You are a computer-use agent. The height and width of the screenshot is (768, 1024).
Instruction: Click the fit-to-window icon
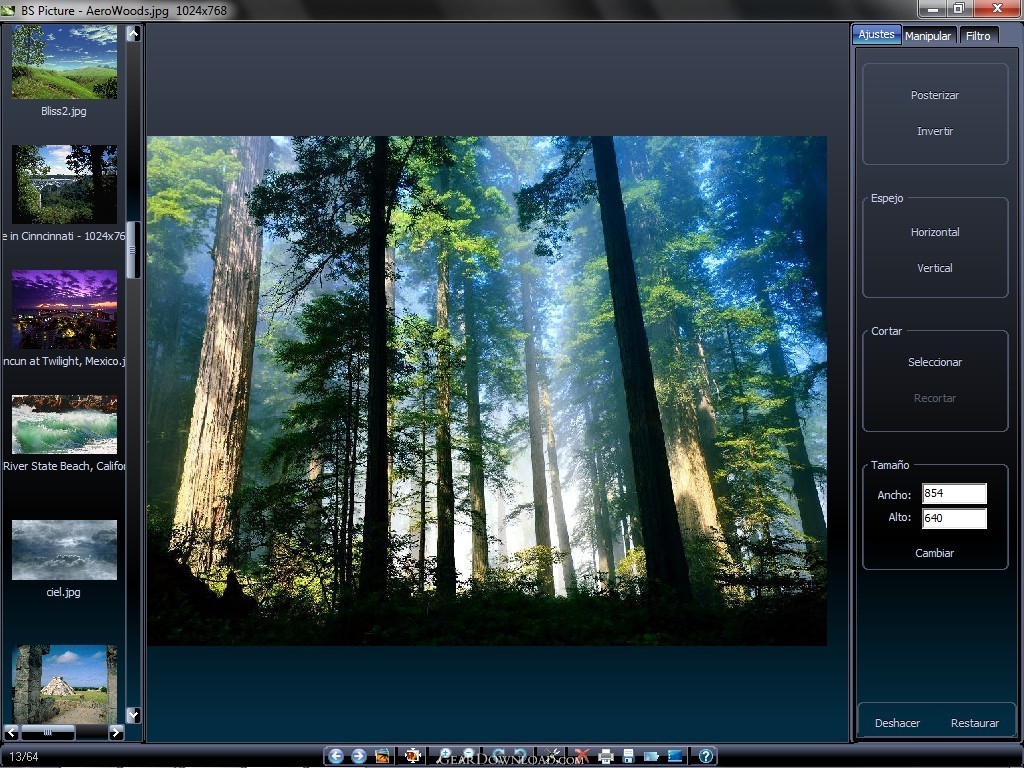pos(413,756)
